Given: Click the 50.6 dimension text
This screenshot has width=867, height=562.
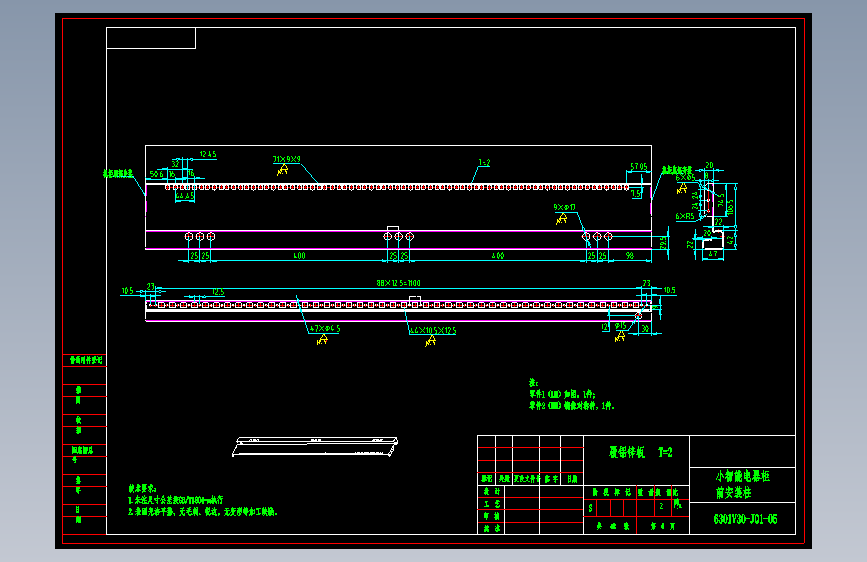Looking at the screenshot, I should point(156,174).
